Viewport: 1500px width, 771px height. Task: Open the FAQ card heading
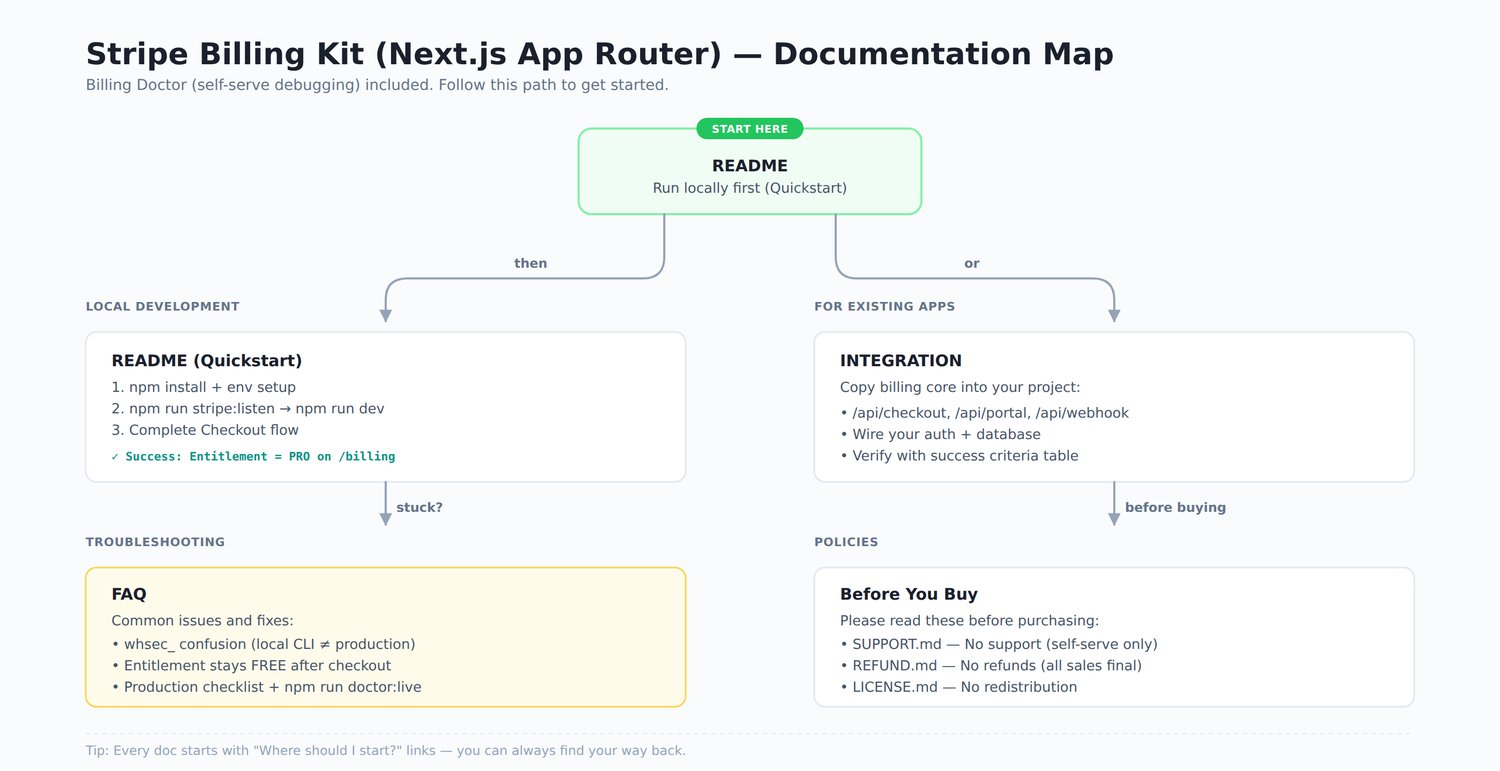pyautogui.click(x=129, y=594)
